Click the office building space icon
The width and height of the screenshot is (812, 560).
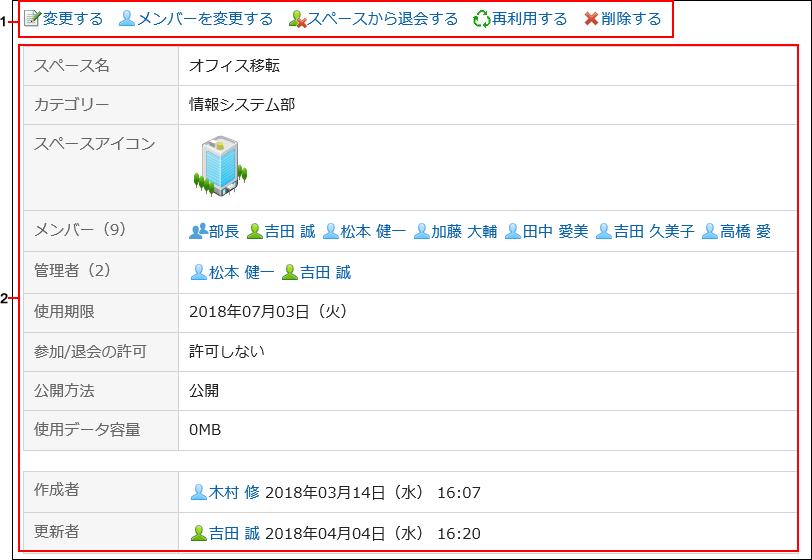tap(220, 166)
